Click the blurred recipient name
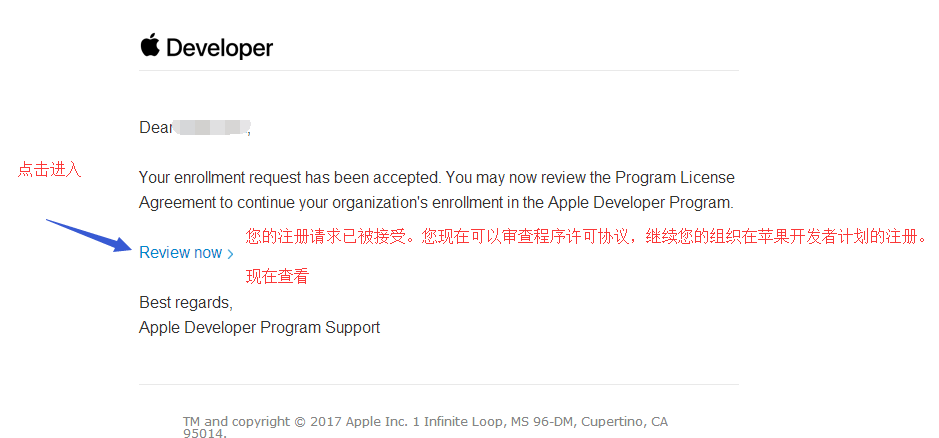 (x=210, y=128)
